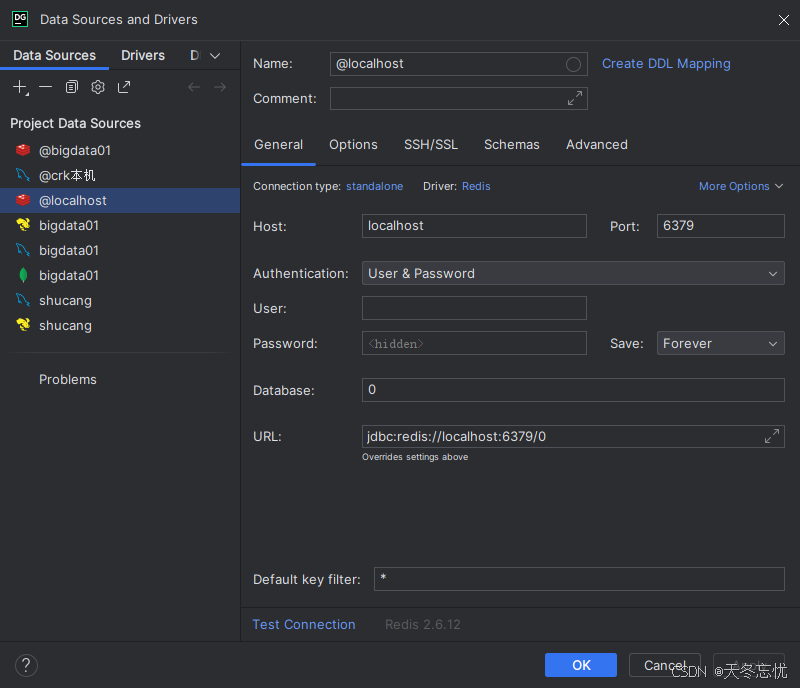Show hidden tabs chevron dropdown

215,56
